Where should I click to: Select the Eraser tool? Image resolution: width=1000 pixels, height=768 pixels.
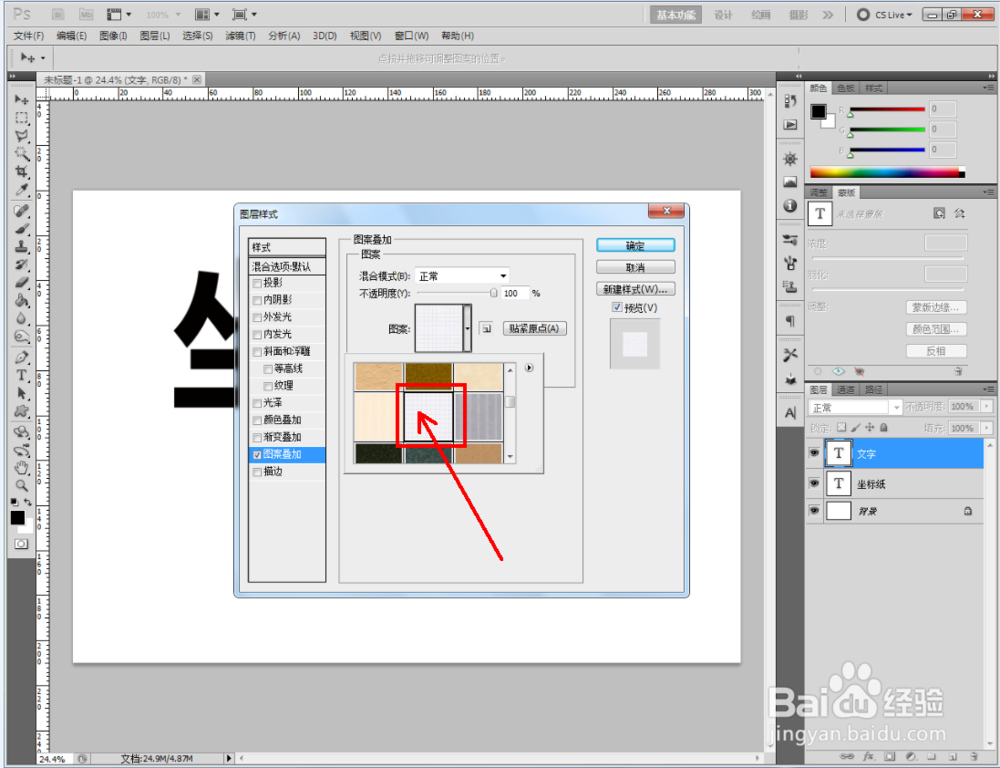point(22,281)
